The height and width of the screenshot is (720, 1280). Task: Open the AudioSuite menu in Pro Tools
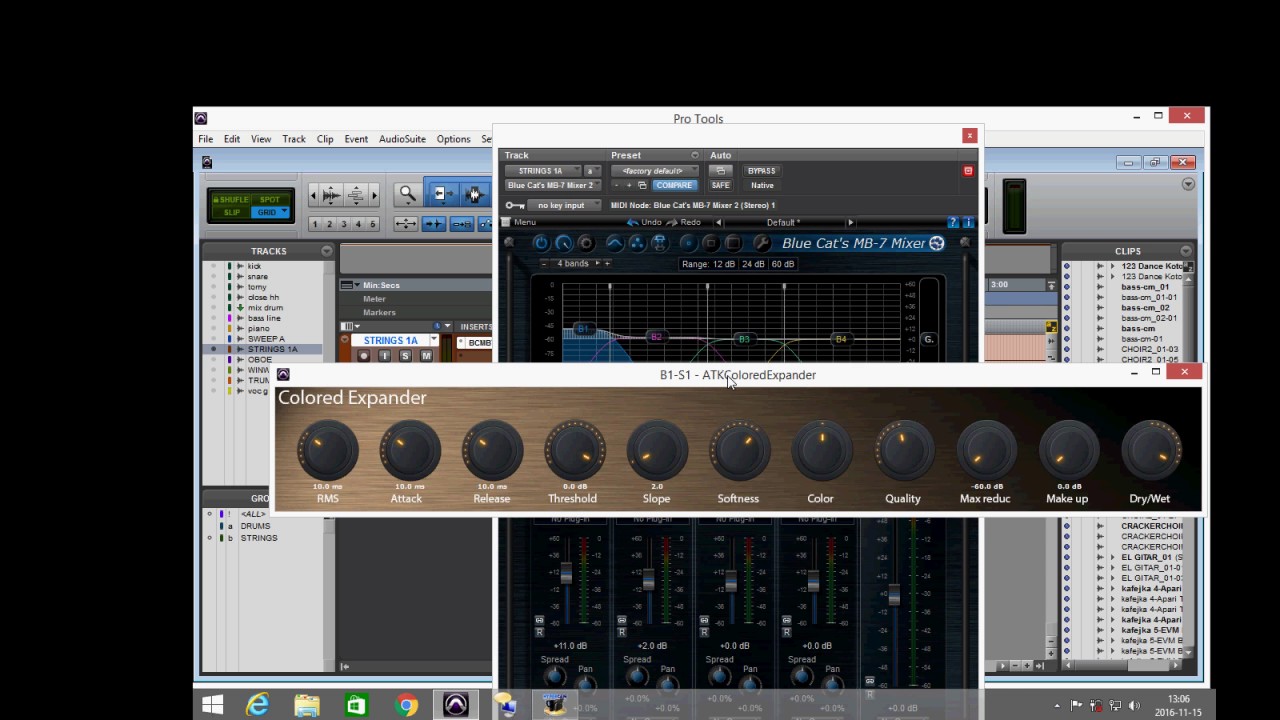(402, 139)
